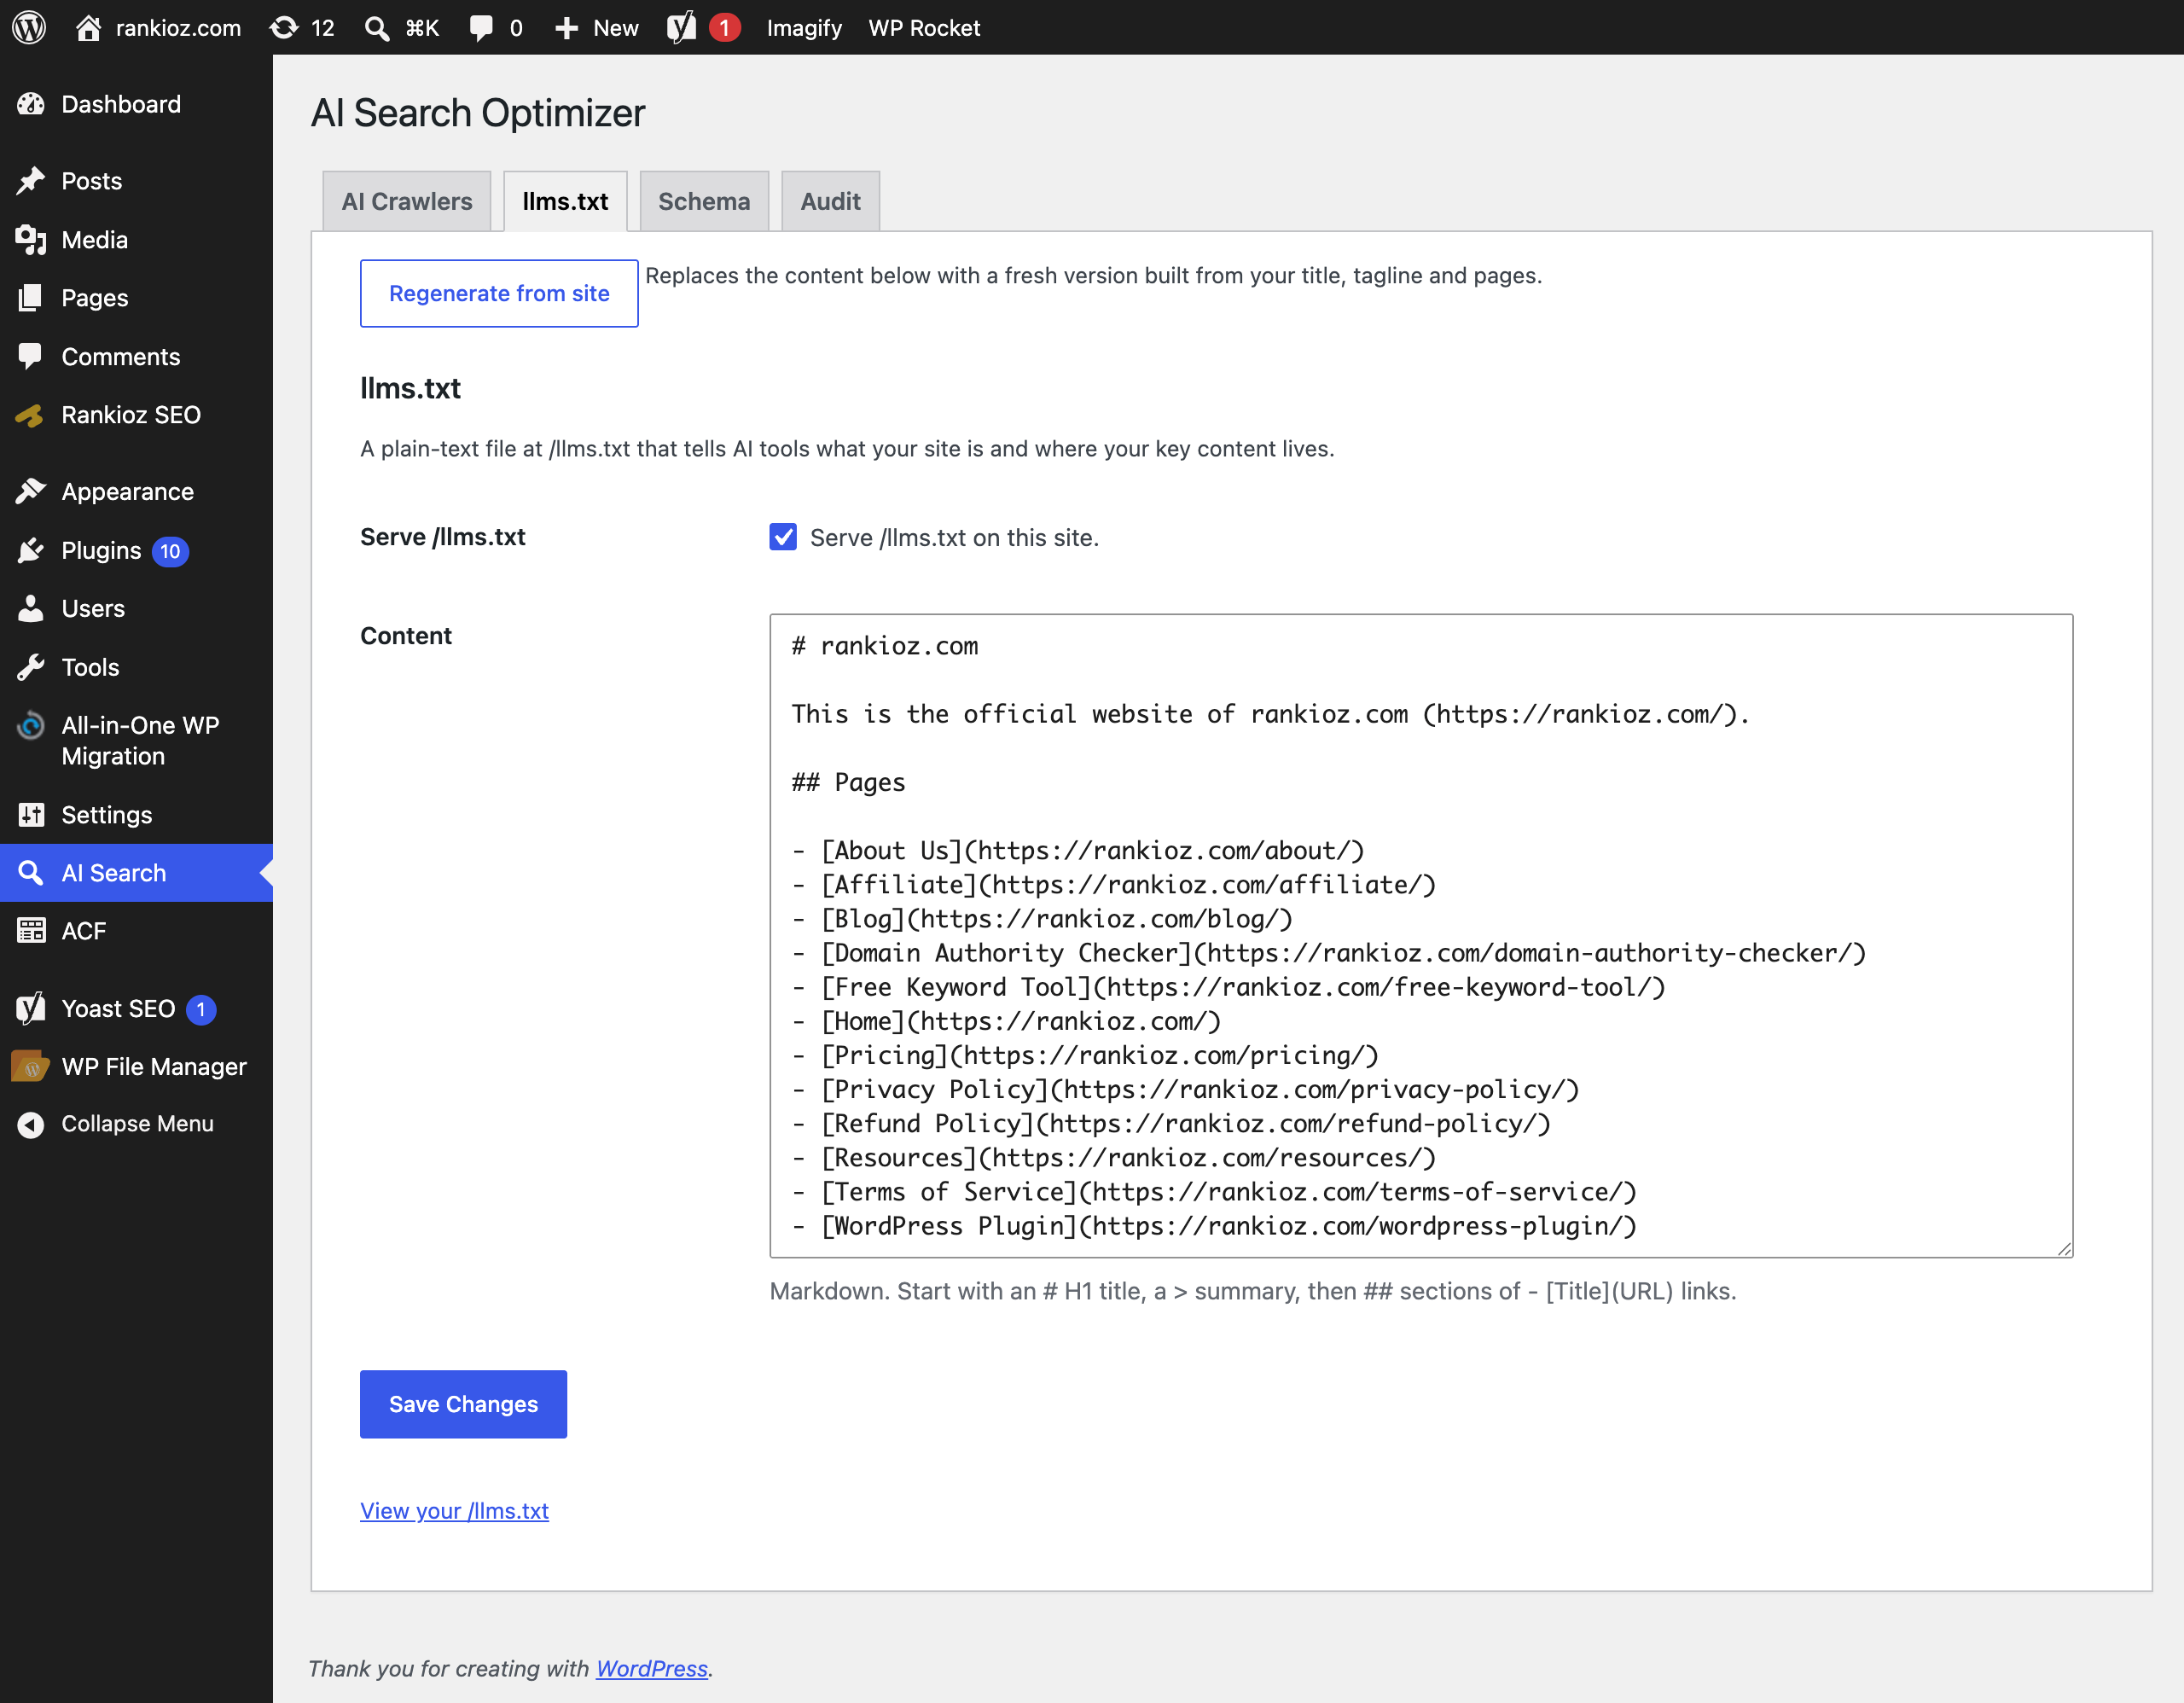Screen dimensions: 2184x1703
Task: Click the Settings sliders icon
Action: (x=31, y=814)
